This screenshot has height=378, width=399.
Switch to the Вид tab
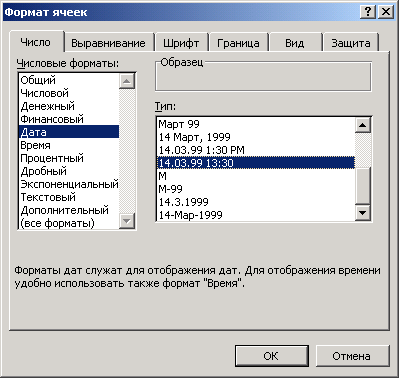(295, 43)
